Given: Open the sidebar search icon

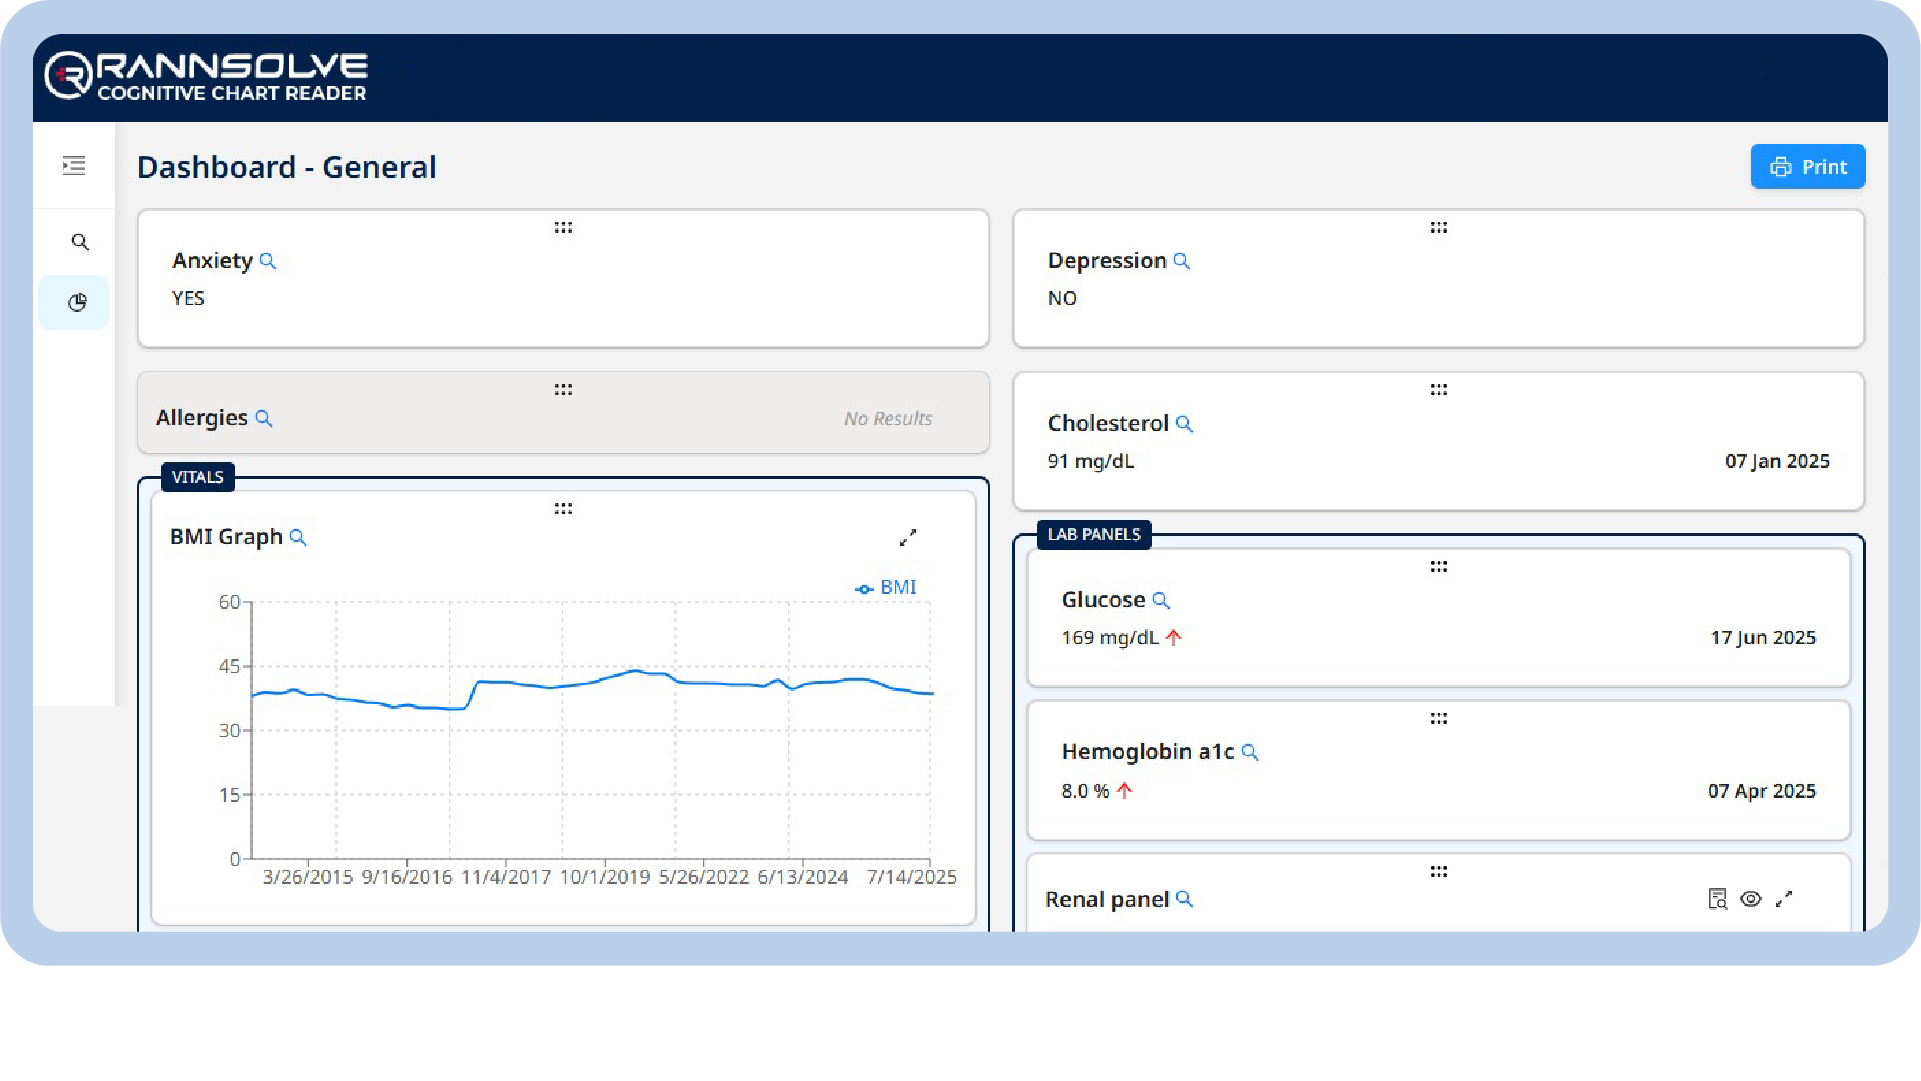Looking at the screenshot, I should [80, 242].
